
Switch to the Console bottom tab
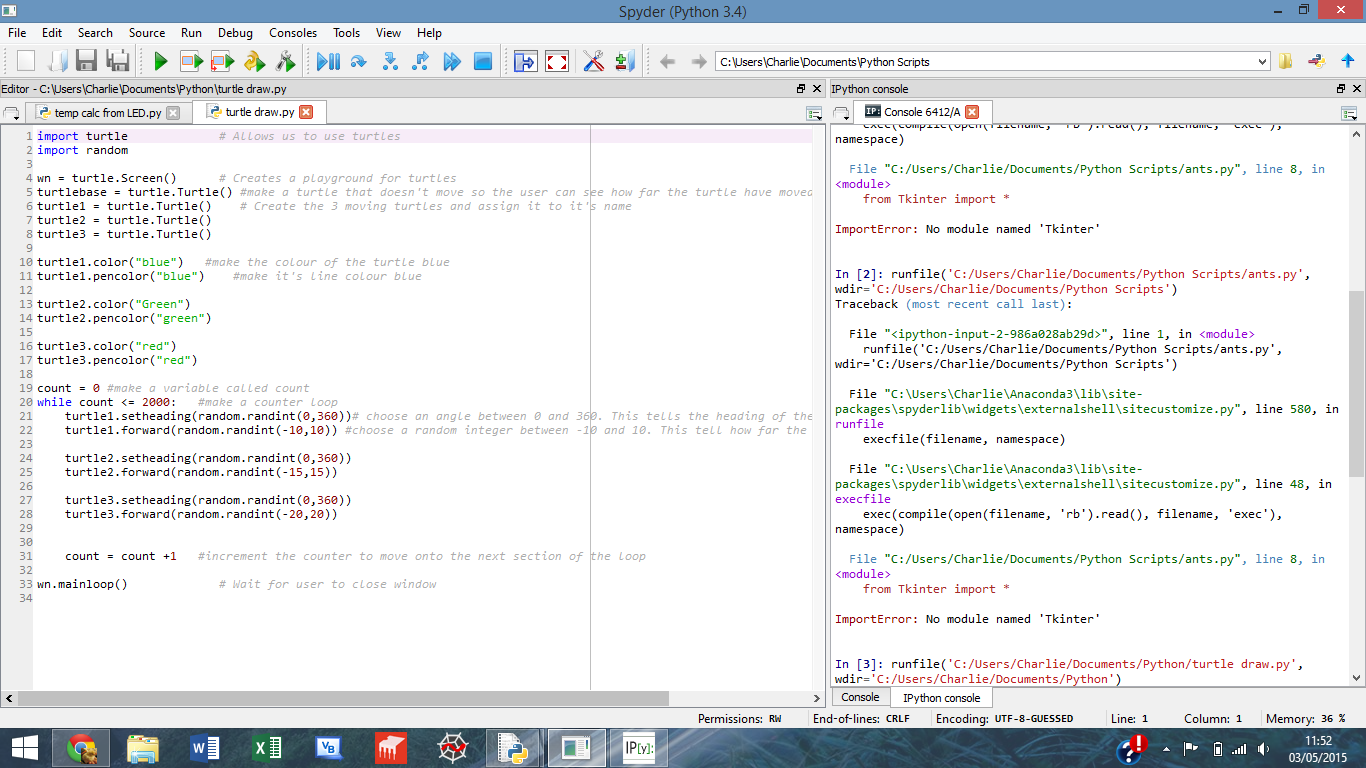point(860,697)
